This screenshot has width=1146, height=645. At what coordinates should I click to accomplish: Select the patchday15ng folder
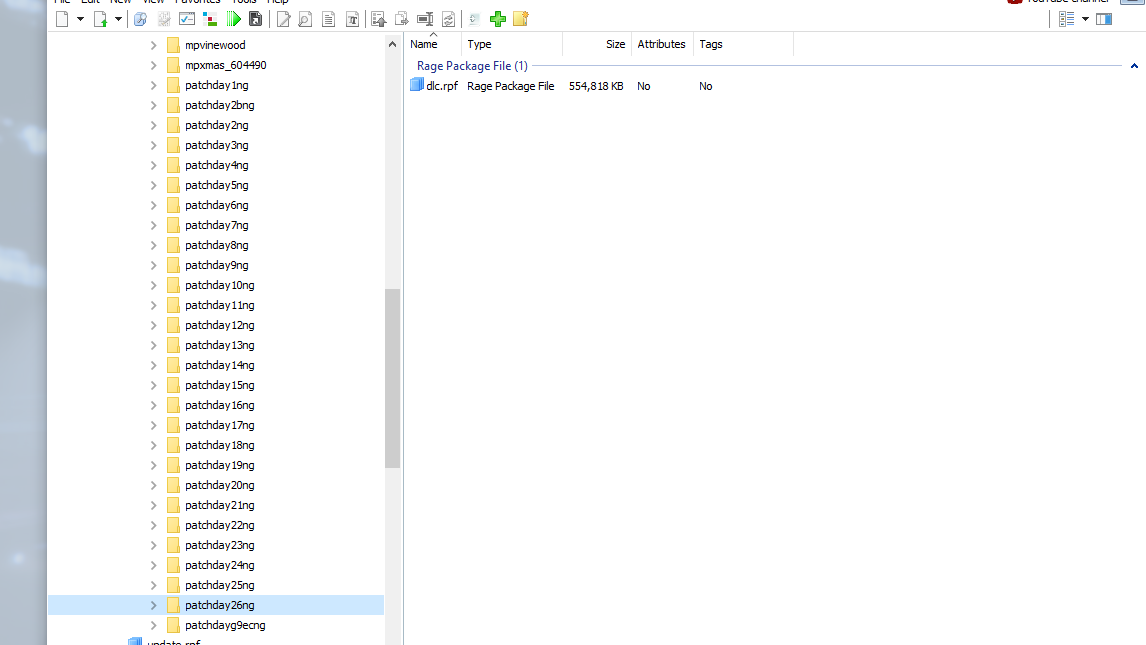(219, 385)
